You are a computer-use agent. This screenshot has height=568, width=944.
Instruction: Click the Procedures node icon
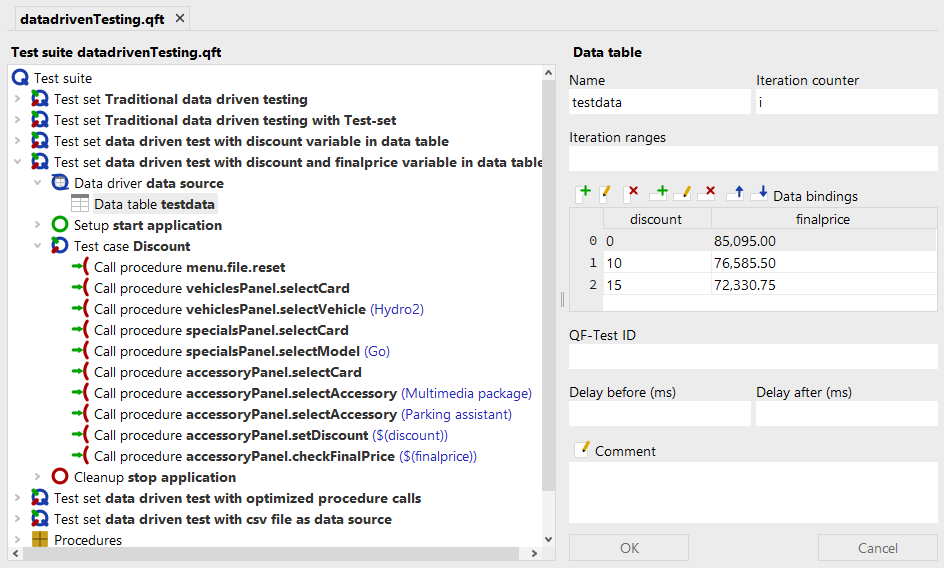click(40, 540)
